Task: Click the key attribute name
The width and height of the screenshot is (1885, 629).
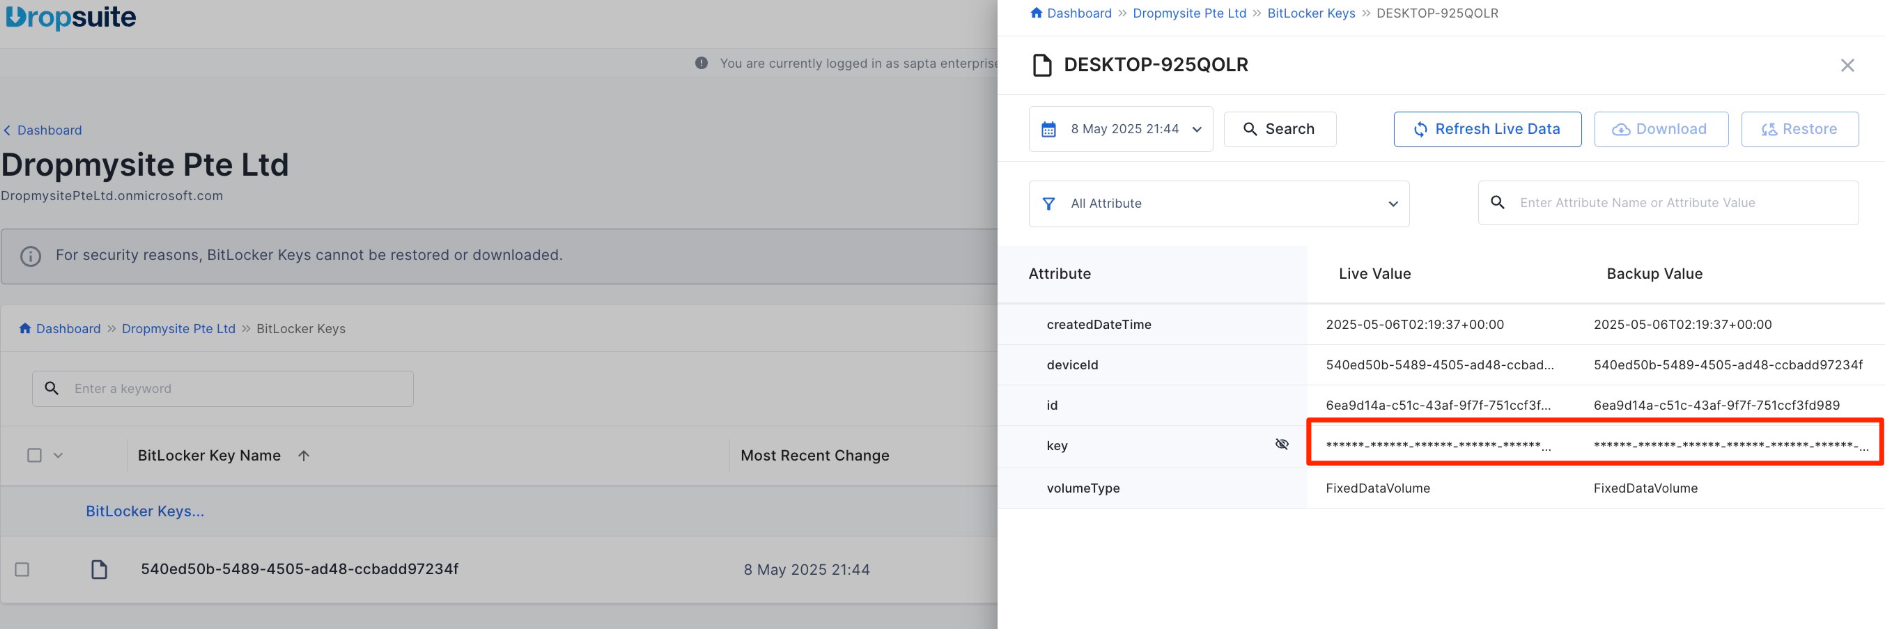Action: [x=1057, y=446]
